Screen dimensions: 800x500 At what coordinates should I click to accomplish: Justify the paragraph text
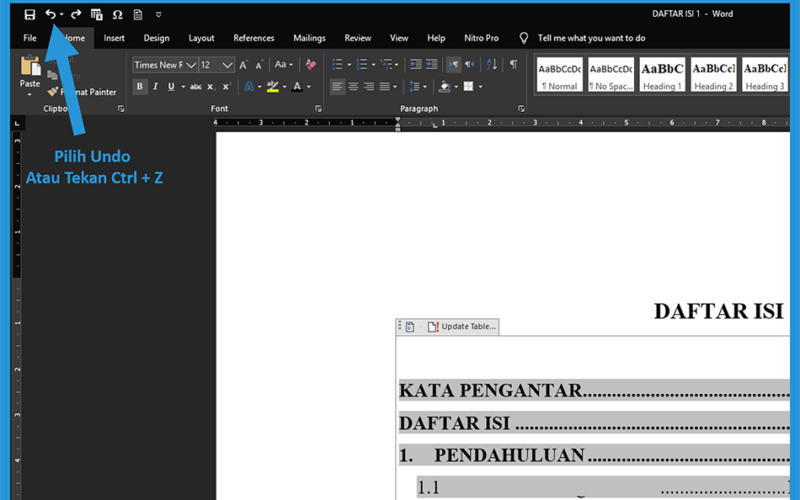[x=385, y=87]
